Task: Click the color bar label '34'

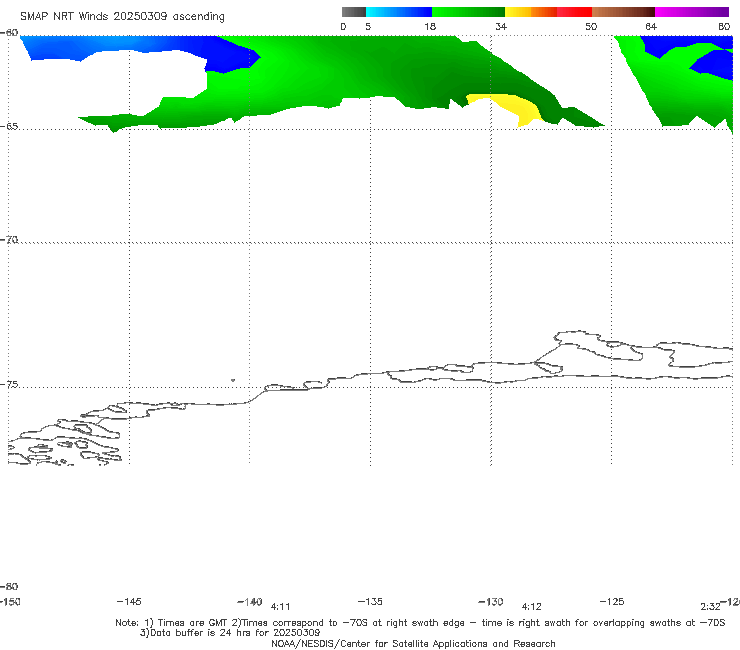Action: [x=501, y=27]
